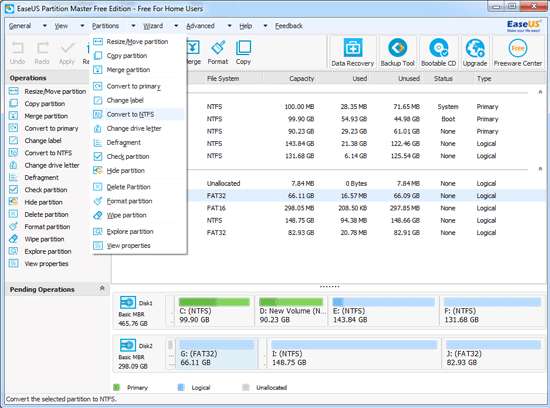
Task: Click Wipe partition icon in Operations panel
Action: (x=13, y=239)
